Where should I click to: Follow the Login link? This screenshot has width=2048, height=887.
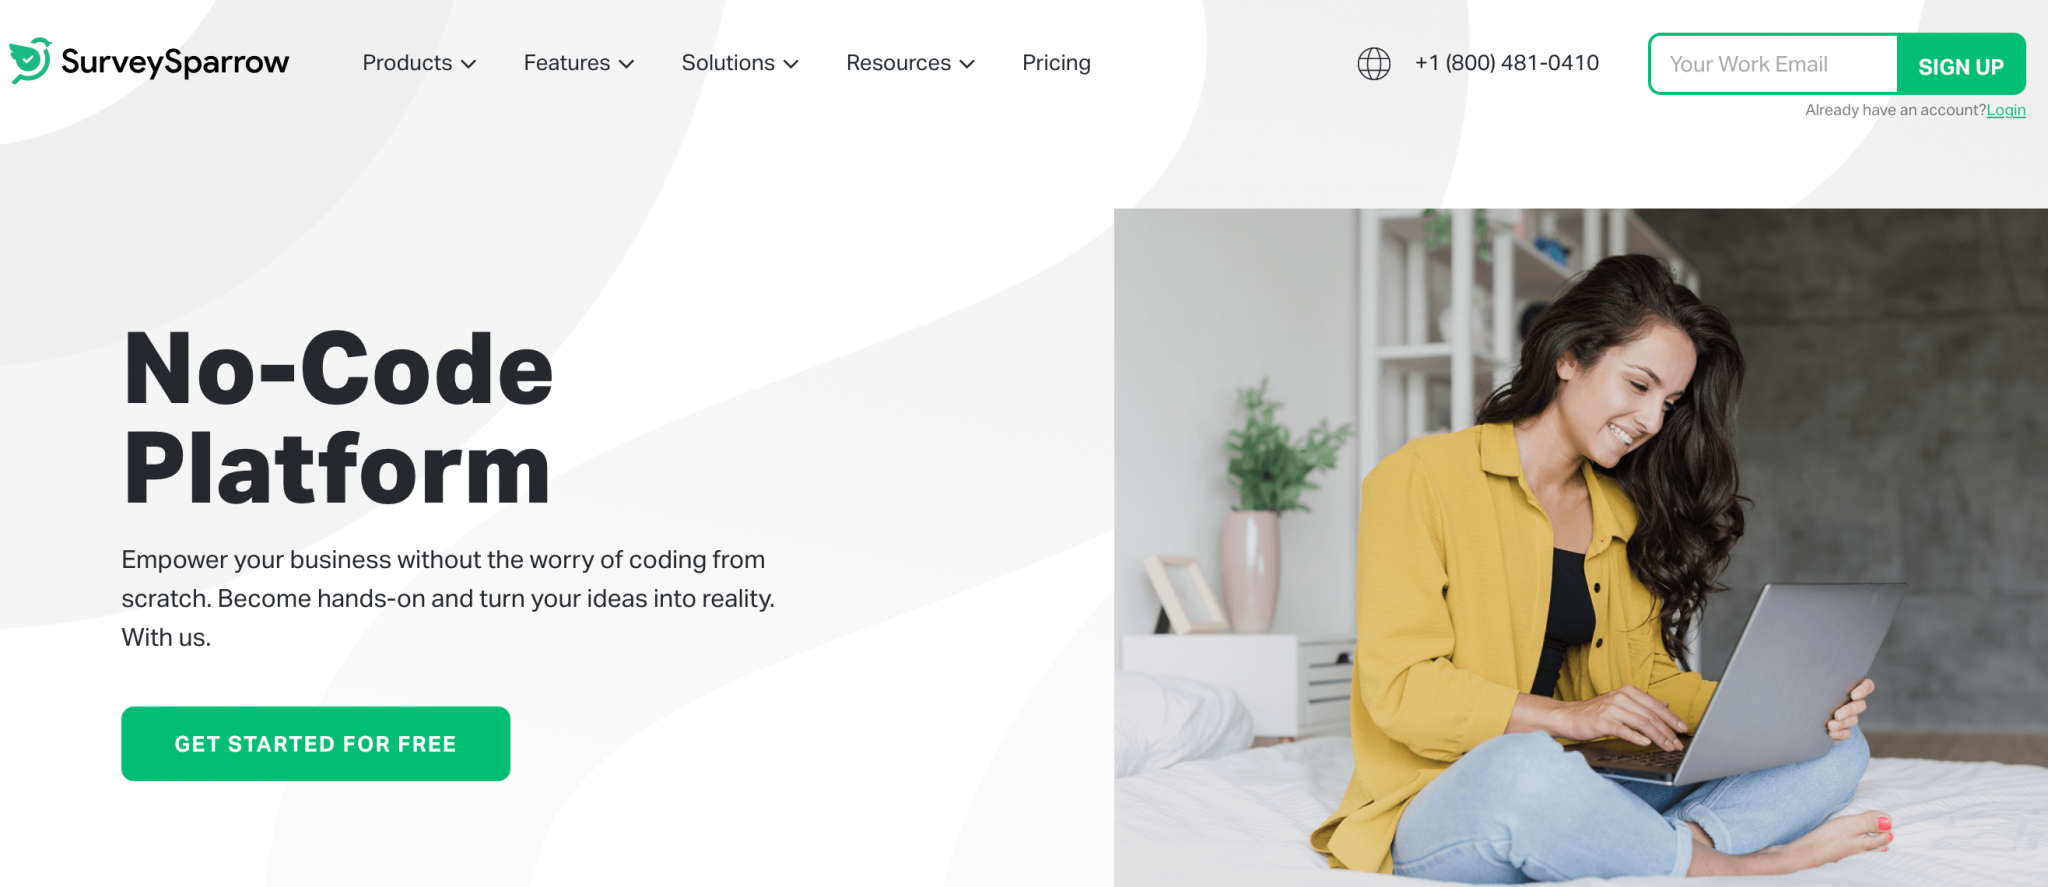click(2006, 110)
